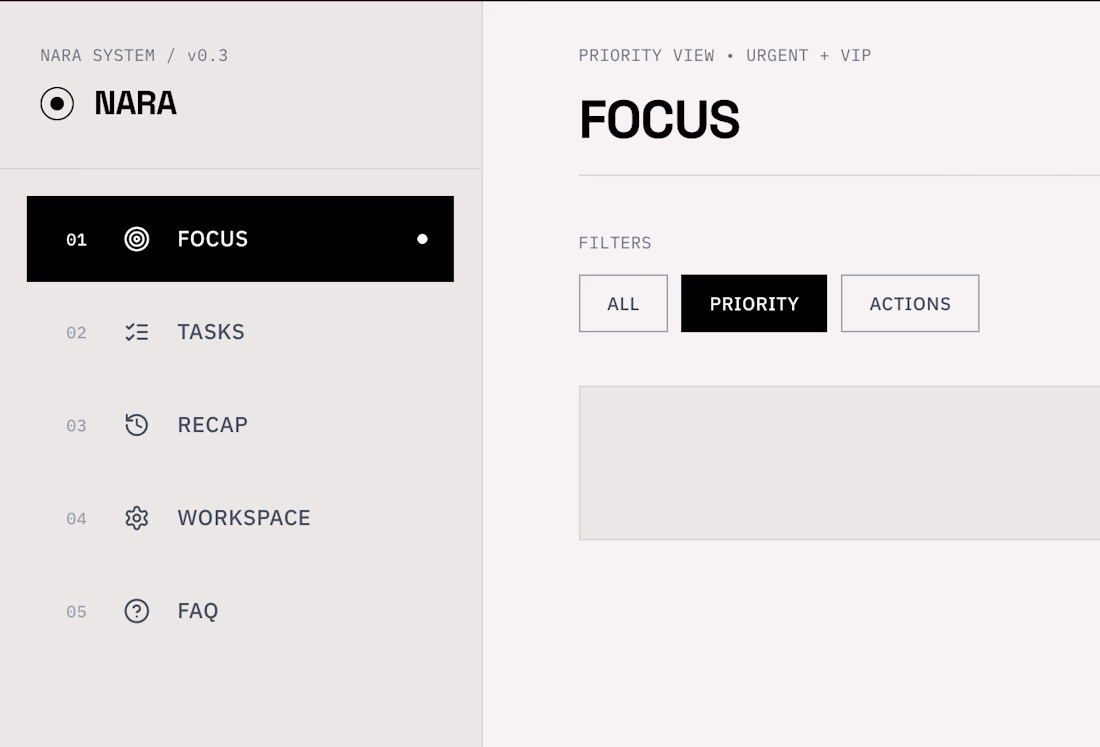1100x747 pixels.
Task: Click the Workspace gear icon
Action: pyautogui.click(x=137, y=518)
